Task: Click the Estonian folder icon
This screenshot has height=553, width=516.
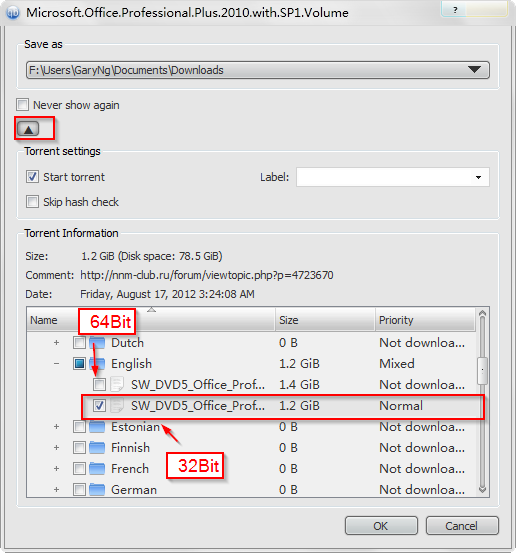Action: click(x=97, y=427)
